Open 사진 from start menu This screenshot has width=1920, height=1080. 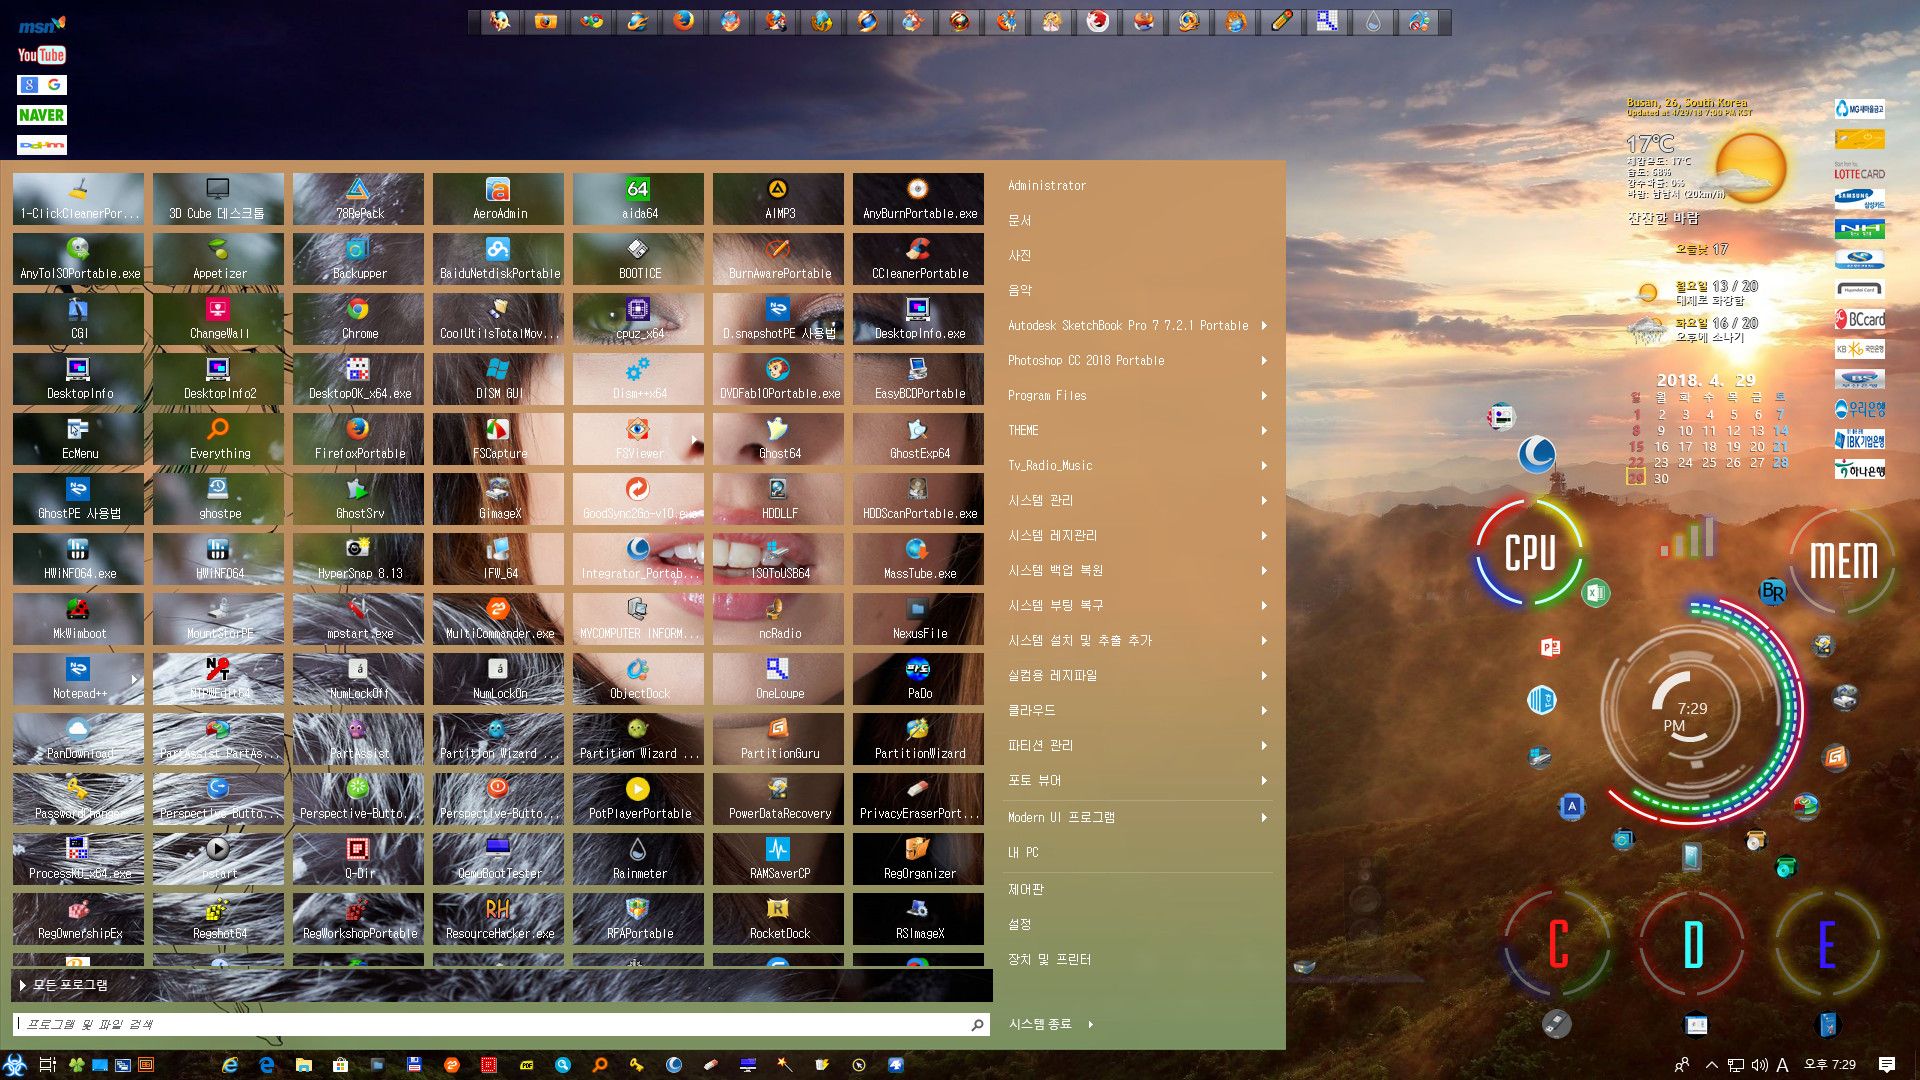pos(1138,255)
